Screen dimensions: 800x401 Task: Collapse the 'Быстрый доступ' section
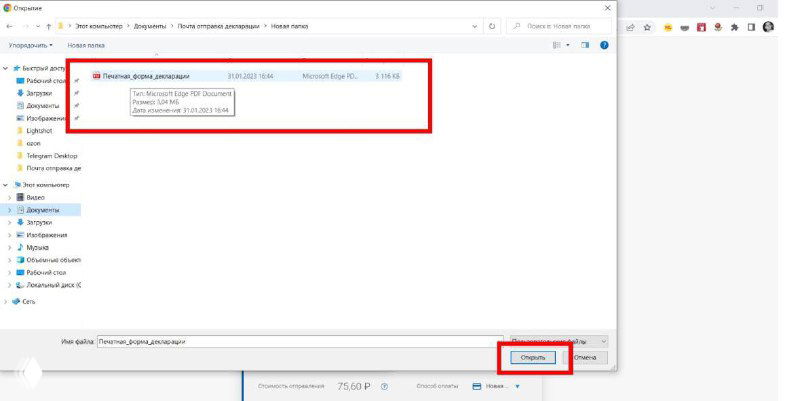coord(6,68)
